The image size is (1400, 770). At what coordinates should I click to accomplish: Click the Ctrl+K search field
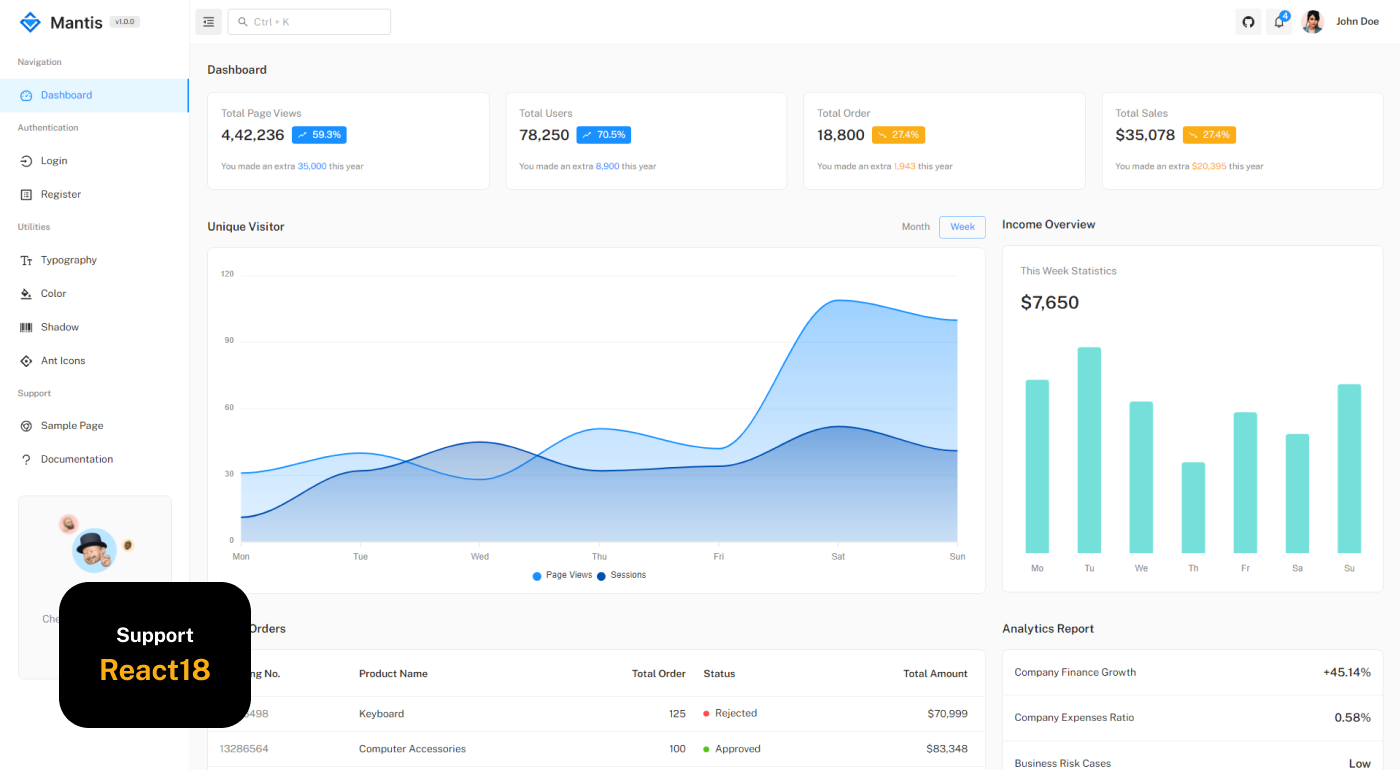(x=308, y=21)
